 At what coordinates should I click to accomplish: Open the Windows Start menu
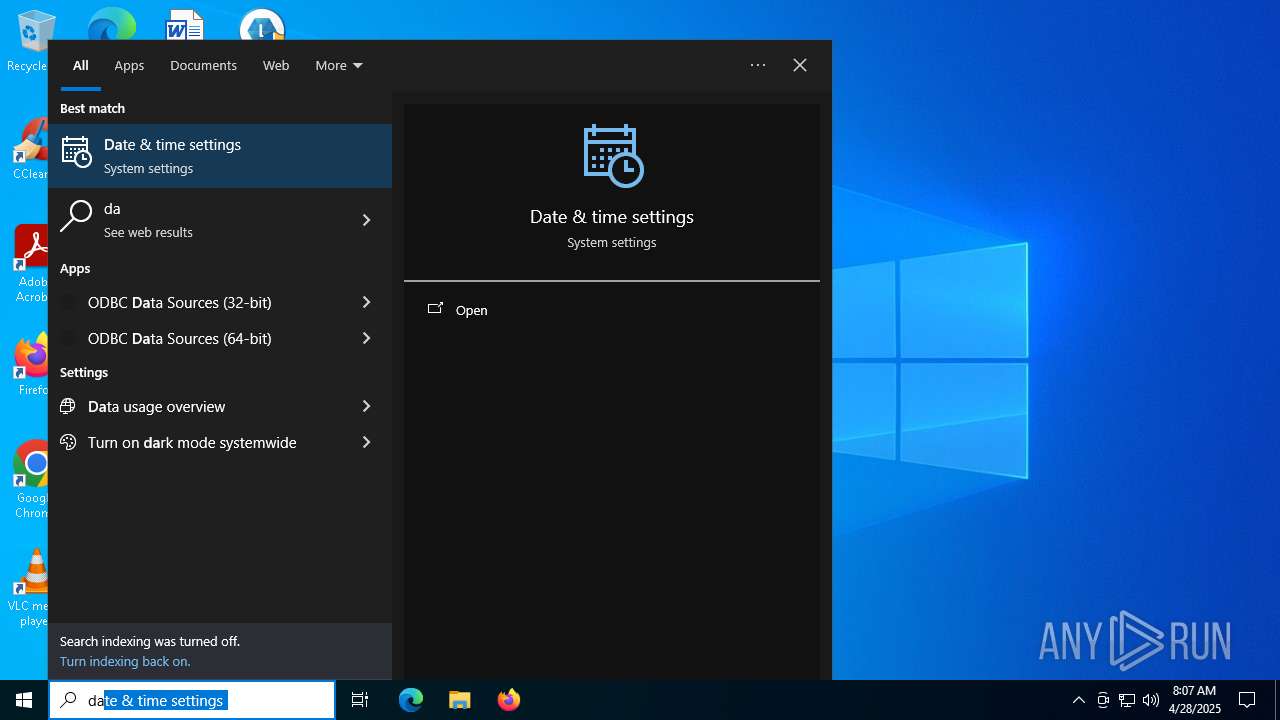24,700
